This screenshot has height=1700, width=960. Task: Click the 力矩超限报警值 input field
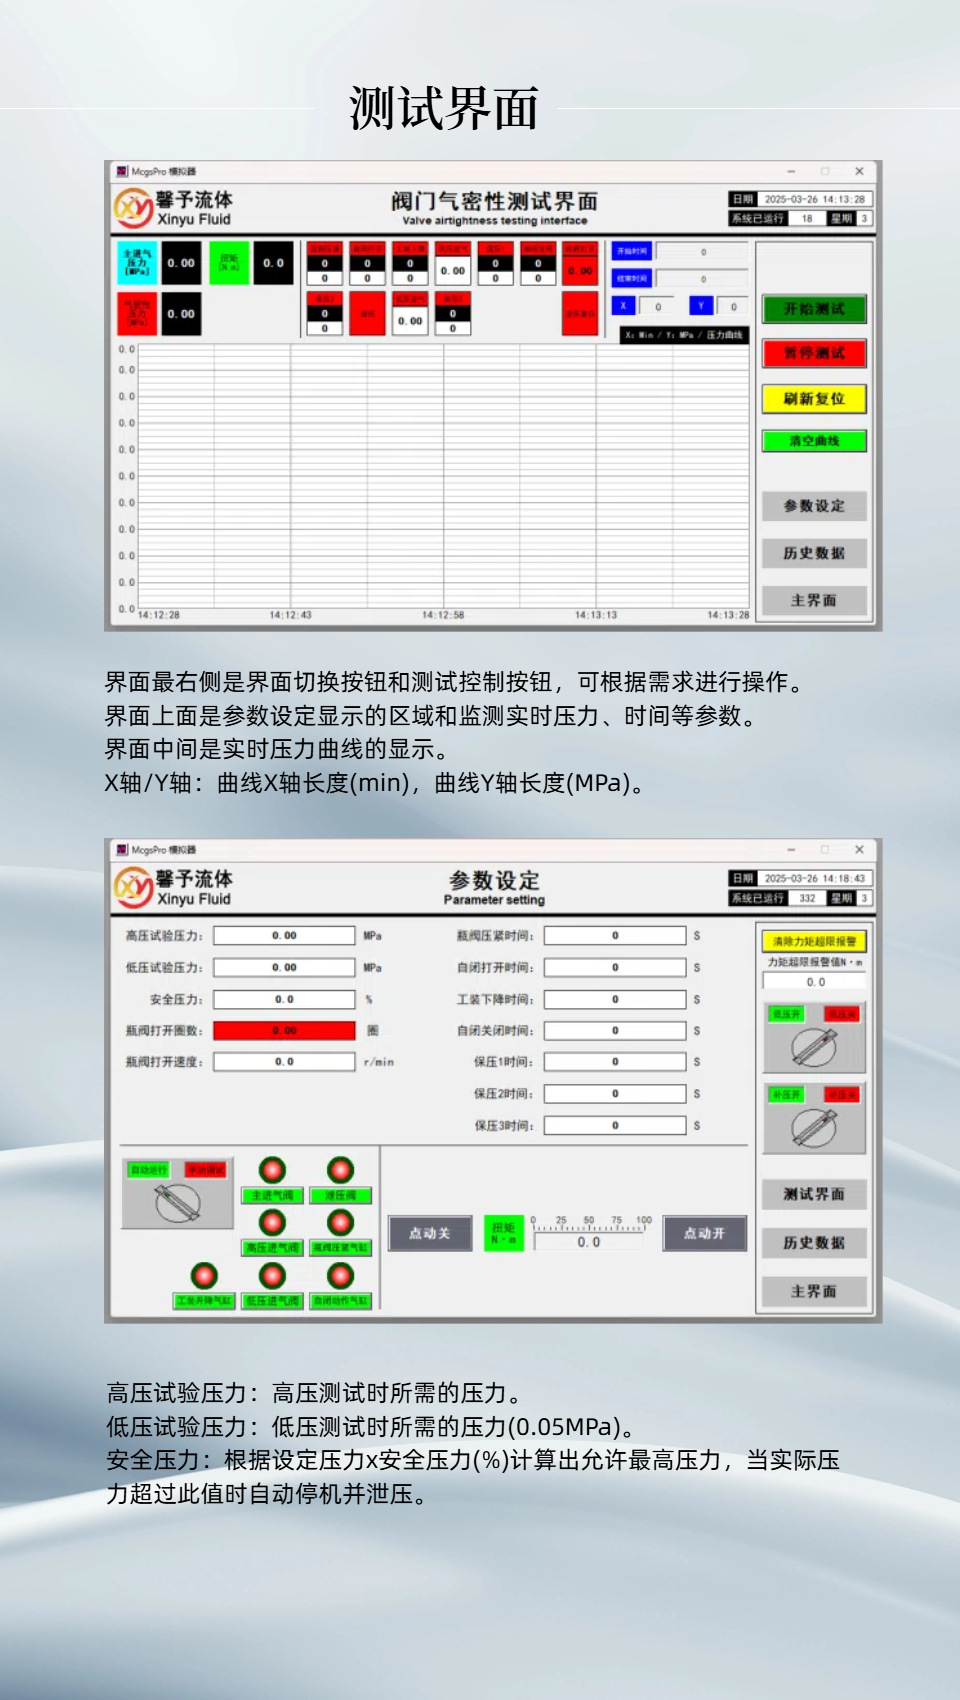coord(814,982)
